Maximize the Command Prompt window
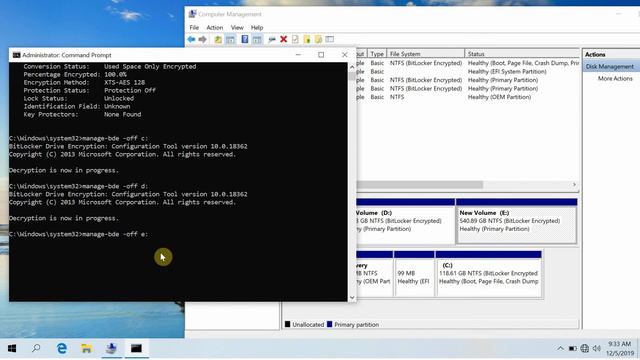This screenshot has height=360, width=640. 321,55
